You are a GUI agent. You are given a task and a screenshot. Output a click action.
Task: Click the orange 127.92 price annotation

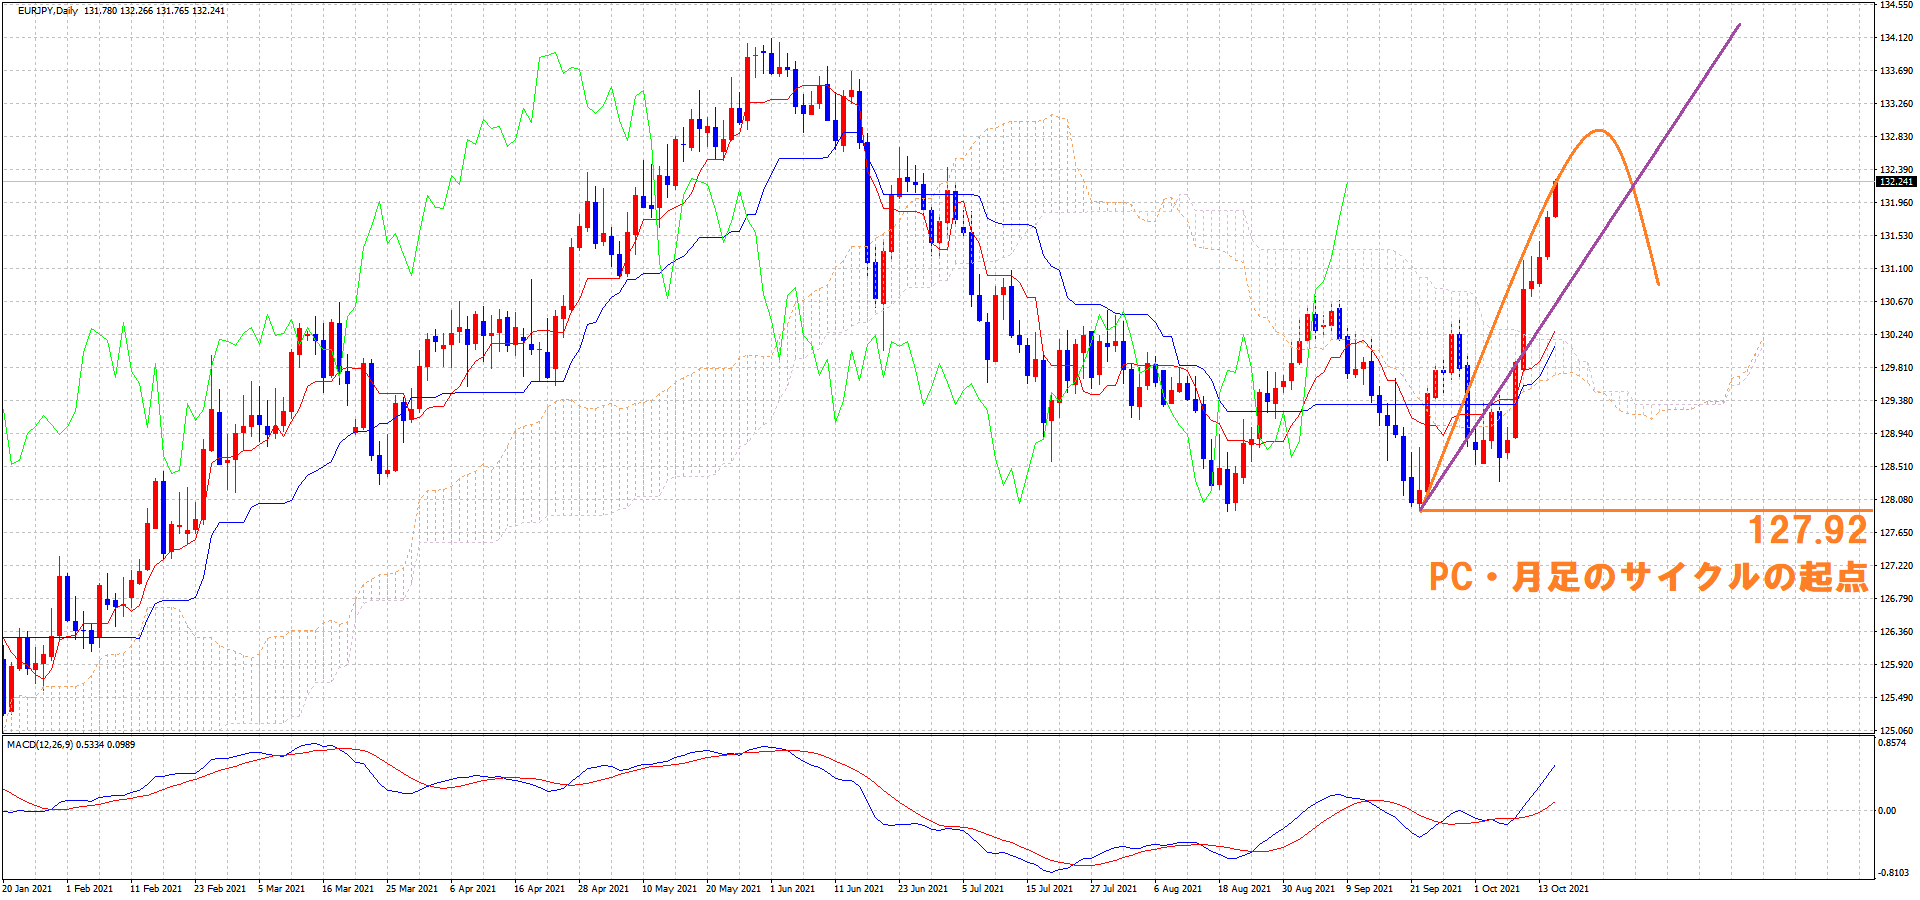point(1807,530)
